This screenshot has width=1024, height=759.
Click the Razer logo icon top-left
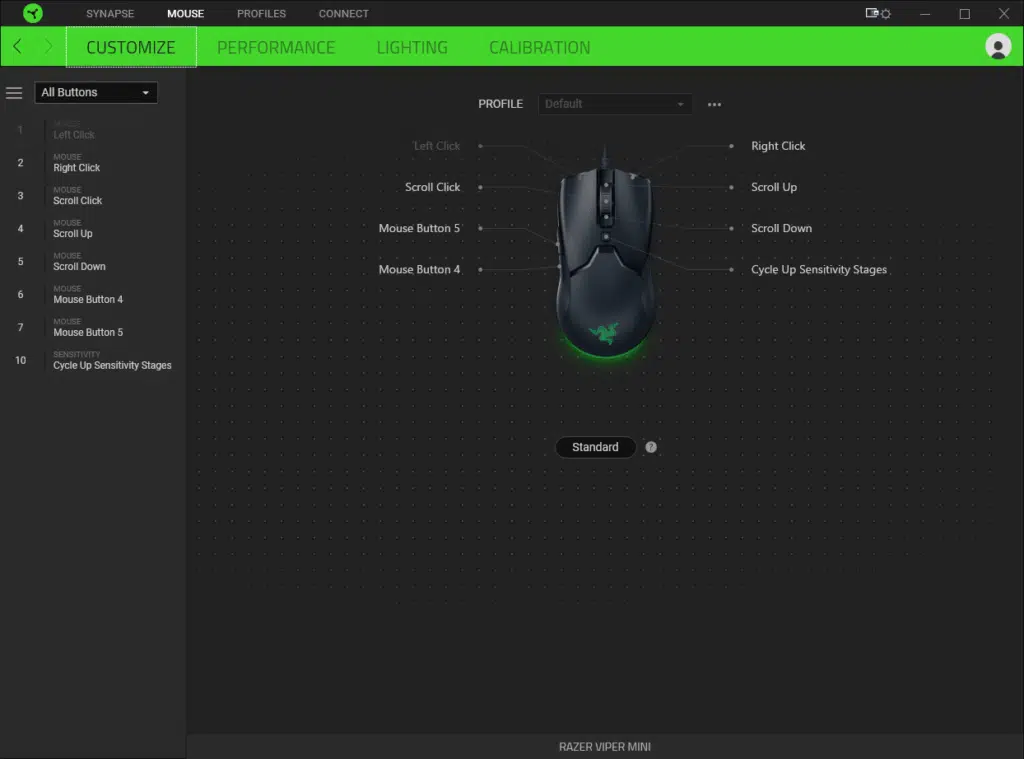click(x=31, y=13)
